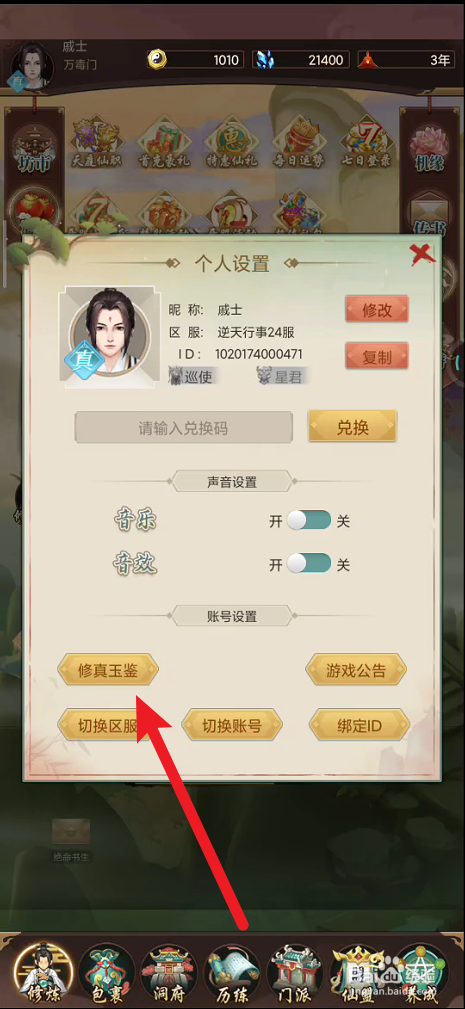465x1009 pixels.
Task: Open the 七日登录 login reward icon
Action: point(365,143)
